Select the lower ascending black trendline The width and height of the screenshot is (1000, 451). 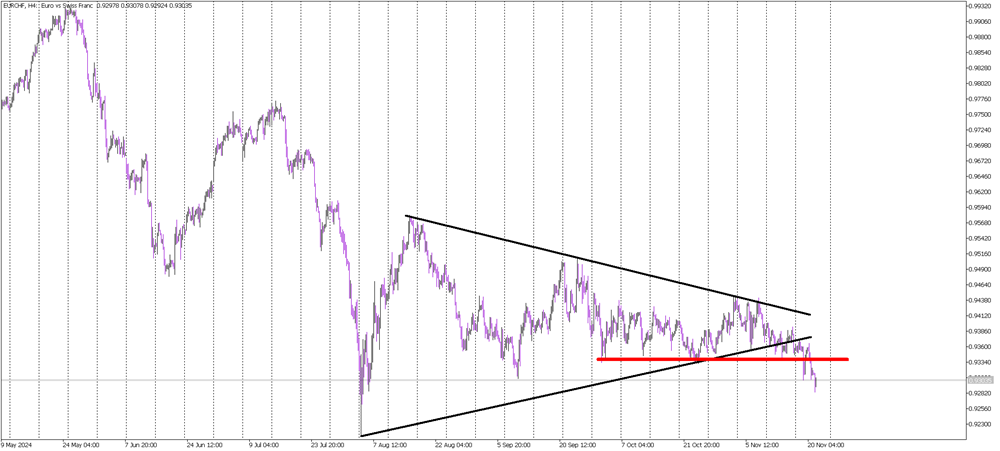coord(585,387)
